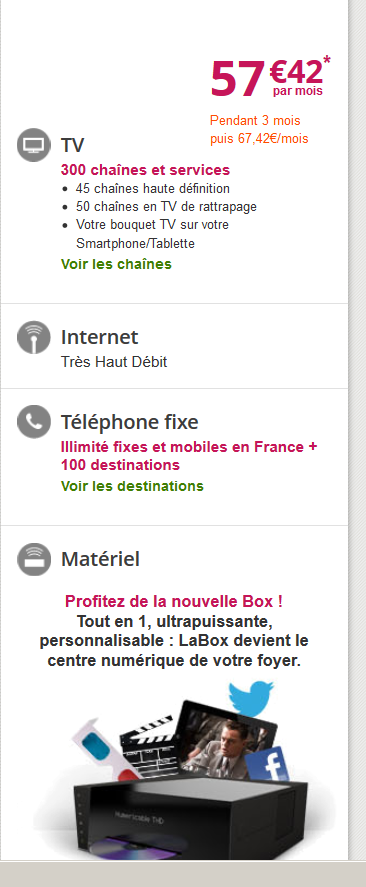Click the Internet section heading
Screen dimensions: 366x887
(x=100, y=337)
